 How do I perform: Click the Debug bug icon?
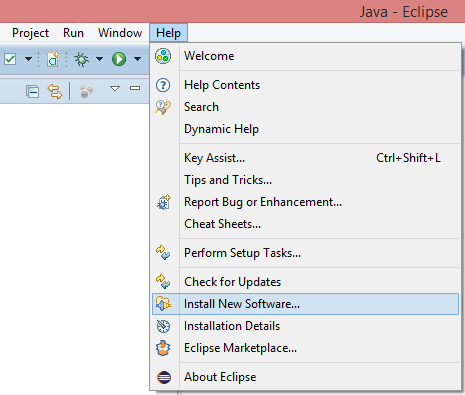[x=81, y=59]
